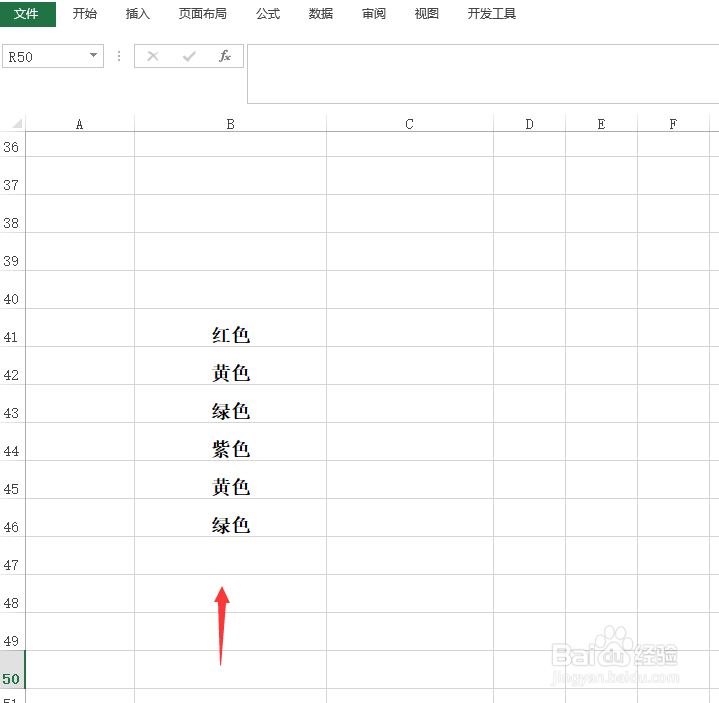Select highlighted row 50 header
This screenshot has width=719, height=703.
tap(12, 670)
